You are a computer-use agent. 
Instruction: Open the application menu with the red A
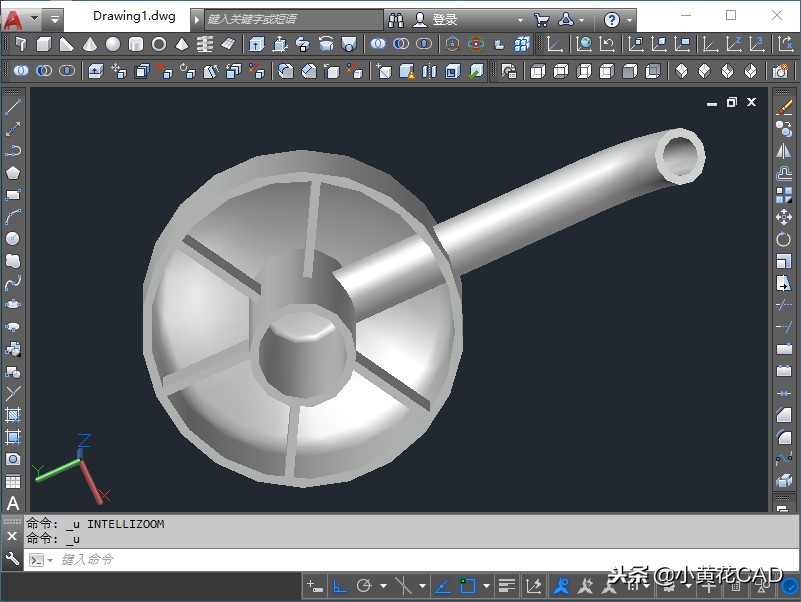tap(11, 17)
